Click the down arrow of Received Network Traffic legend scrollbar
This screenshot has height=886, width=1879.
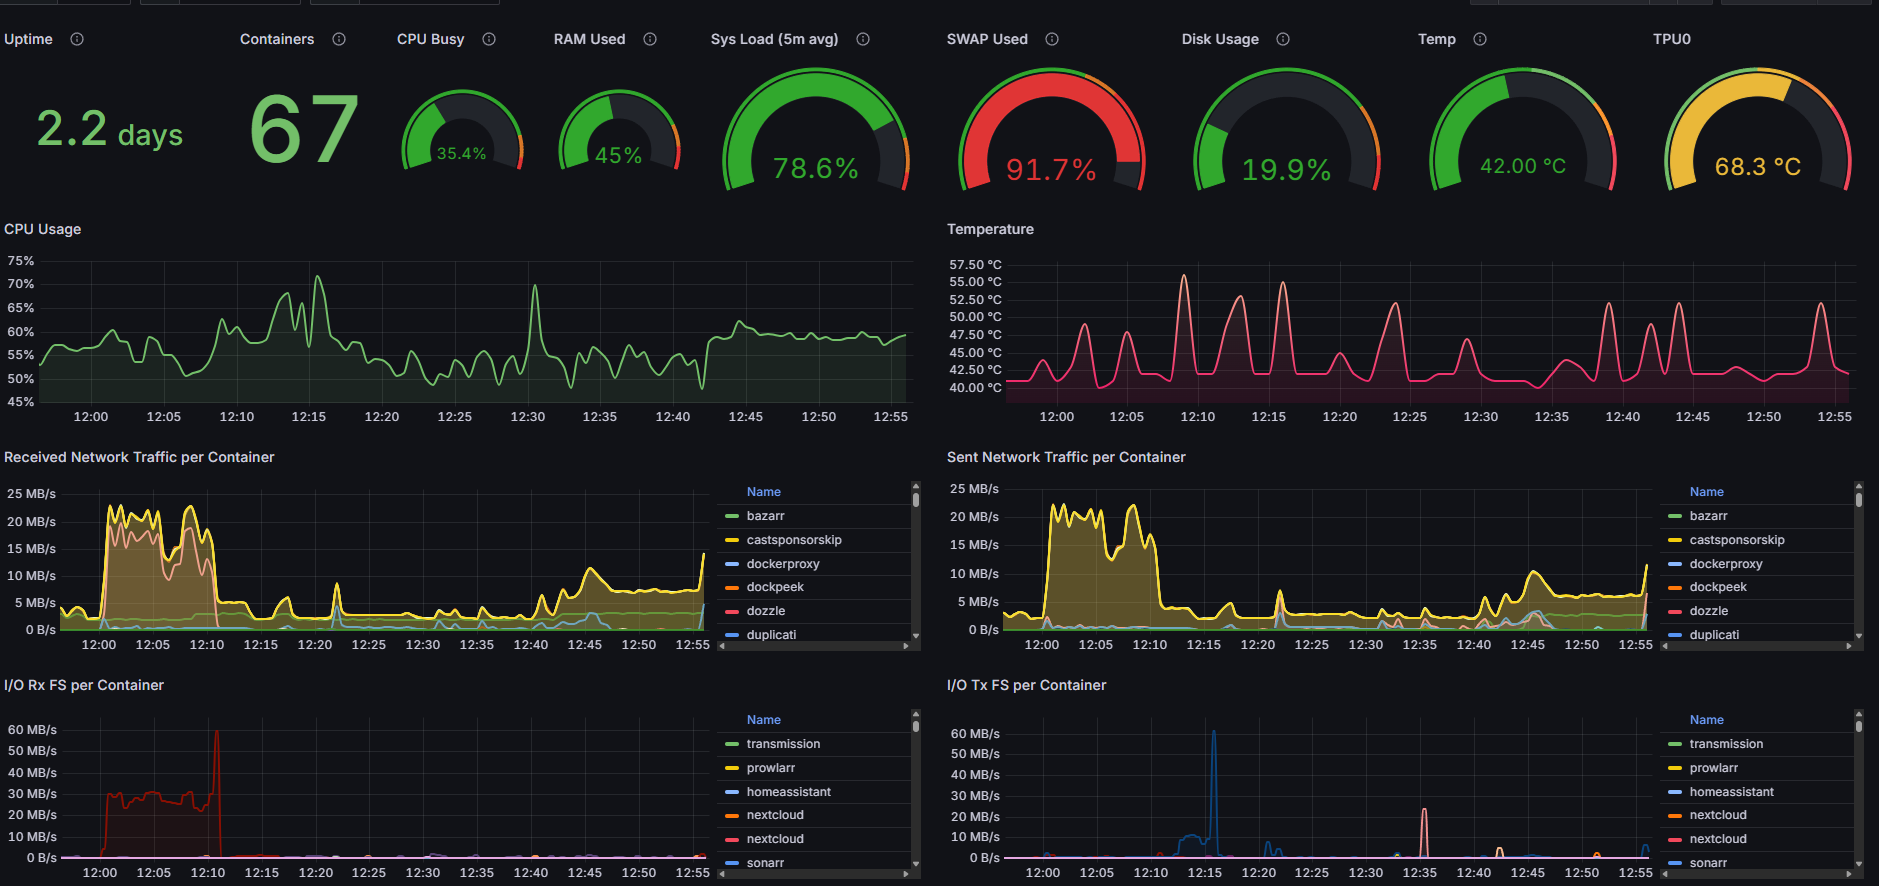pos(915,636)
